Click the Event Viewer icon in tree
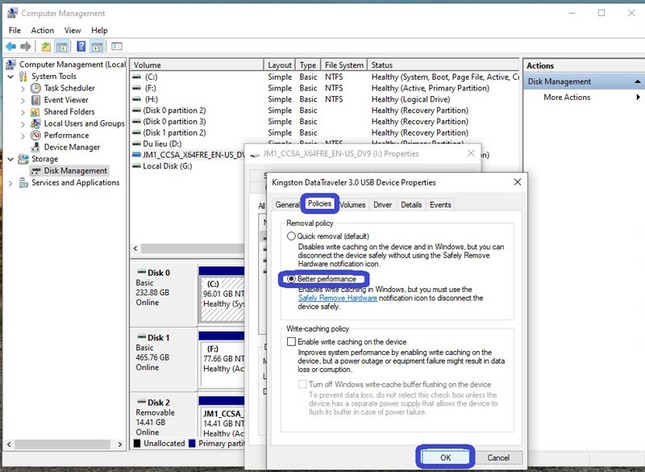Screen dimensions: 645x472 pos(36,100)
